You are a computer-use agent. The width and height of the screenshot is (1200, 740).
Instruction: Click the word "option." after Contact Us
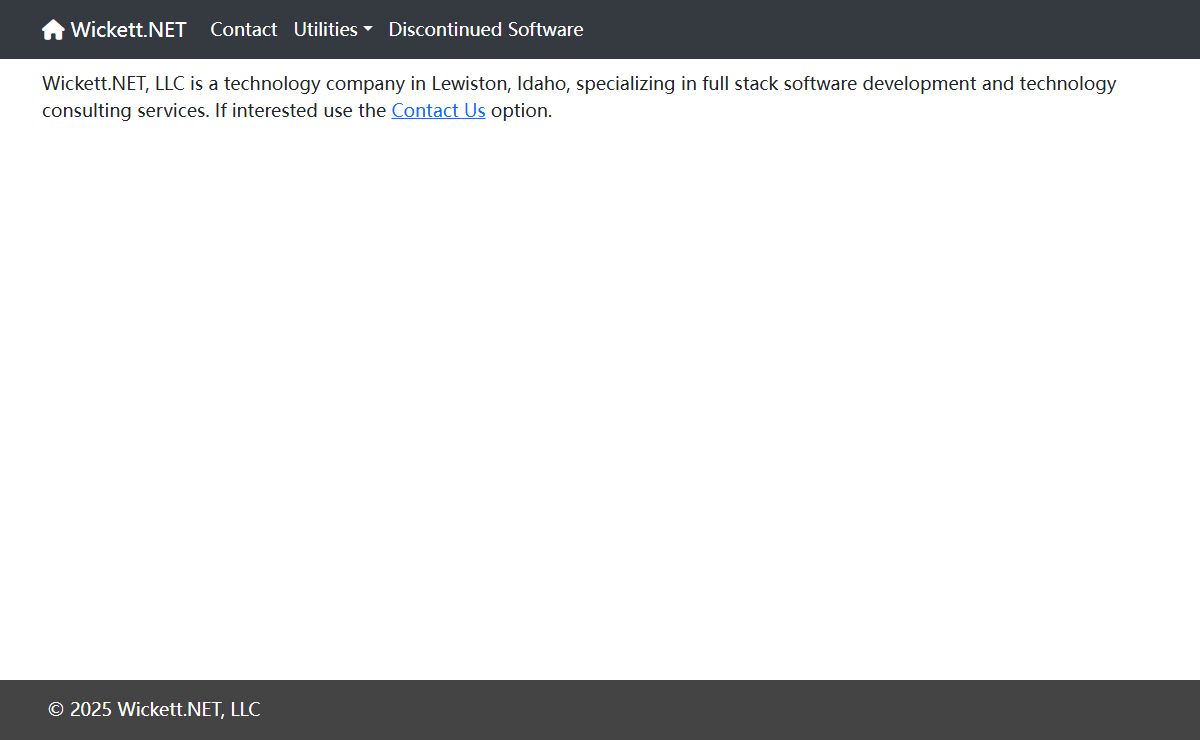pos(521,111)
